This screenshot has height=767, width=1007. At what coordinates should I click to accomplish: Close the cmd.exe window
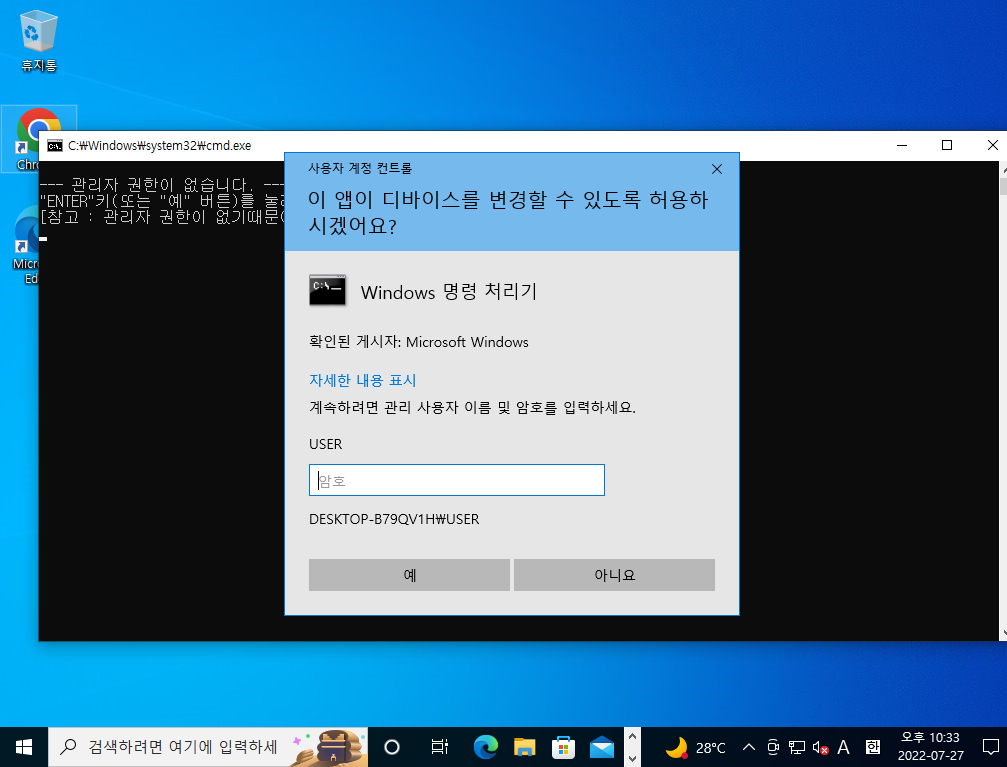point(991,146)
